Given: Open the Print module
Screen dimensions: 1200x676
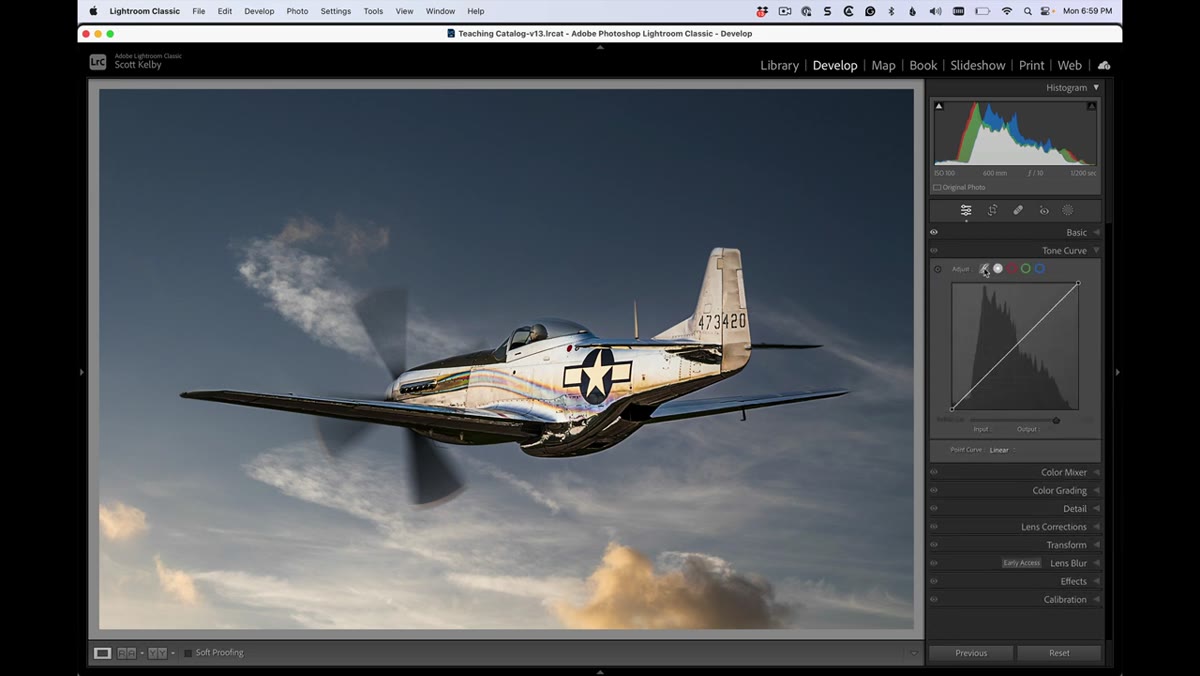Looking at the screenshot, I should coord(1031,65).
